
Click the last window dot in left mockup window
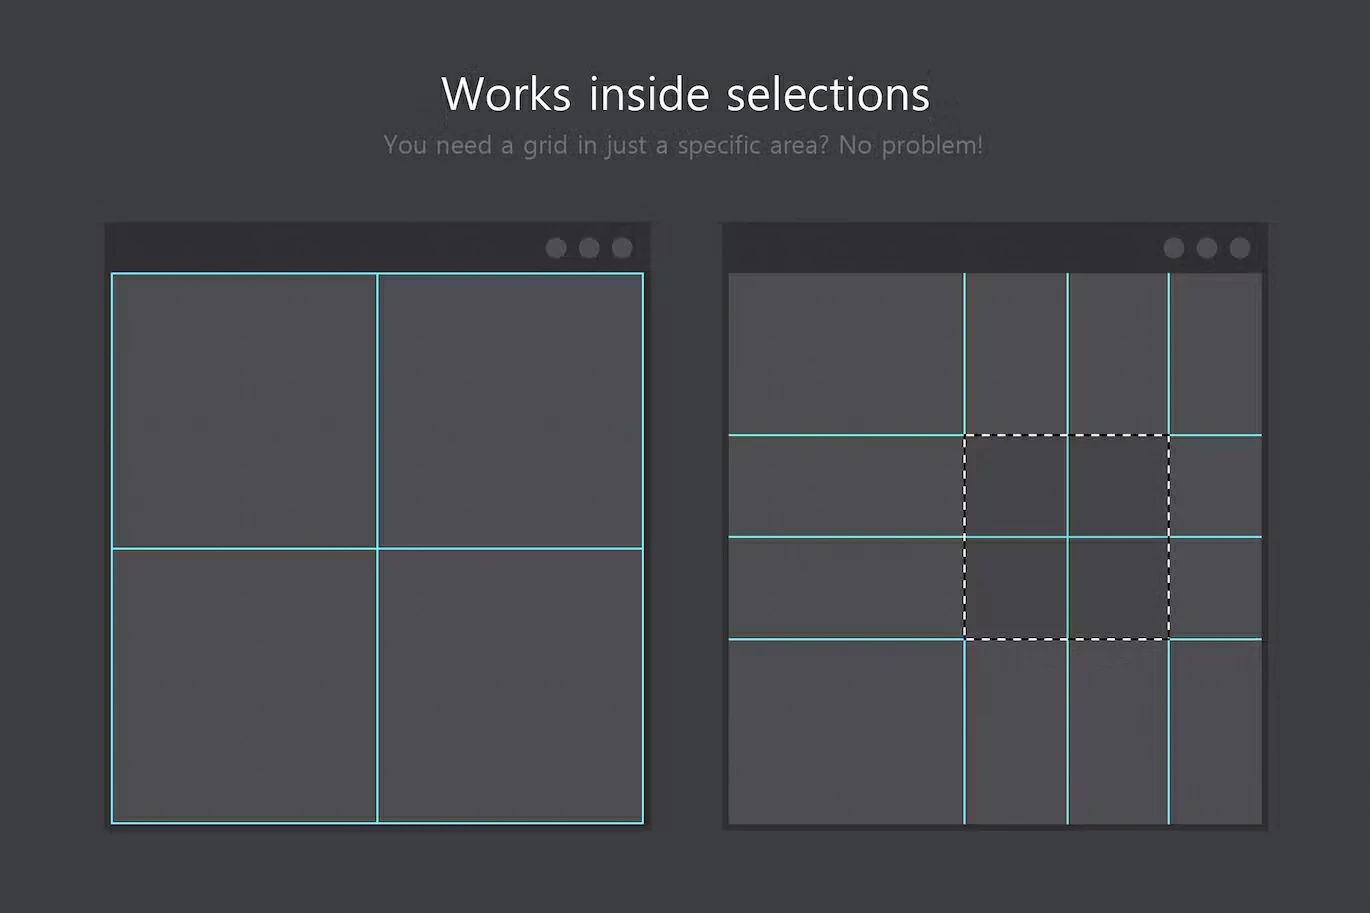pos(622,248)
